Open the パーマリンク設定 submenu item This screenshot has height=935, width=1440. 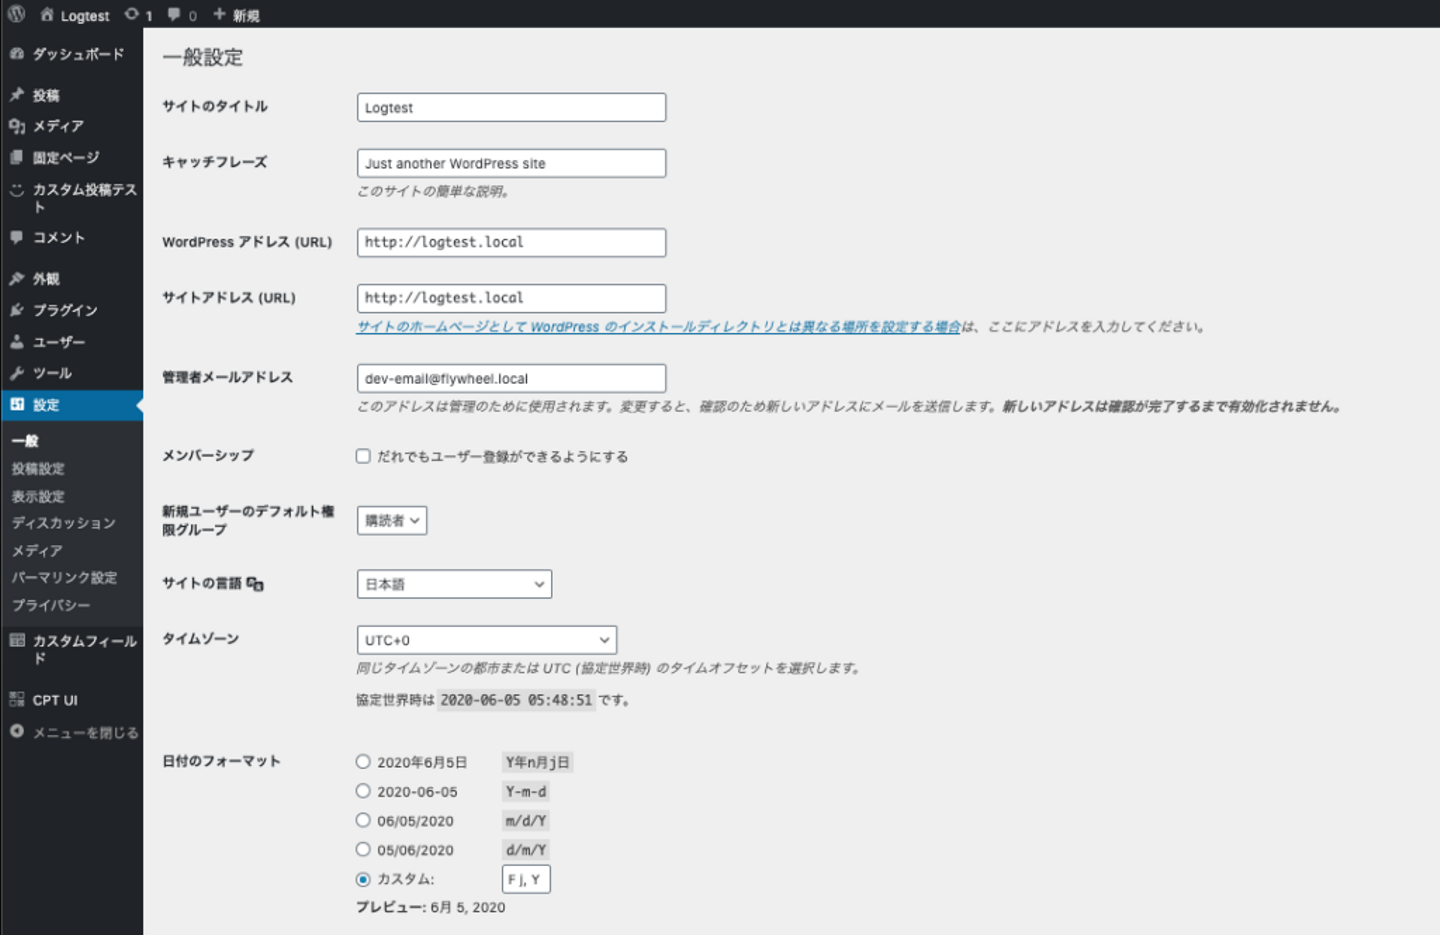point(64,578)
